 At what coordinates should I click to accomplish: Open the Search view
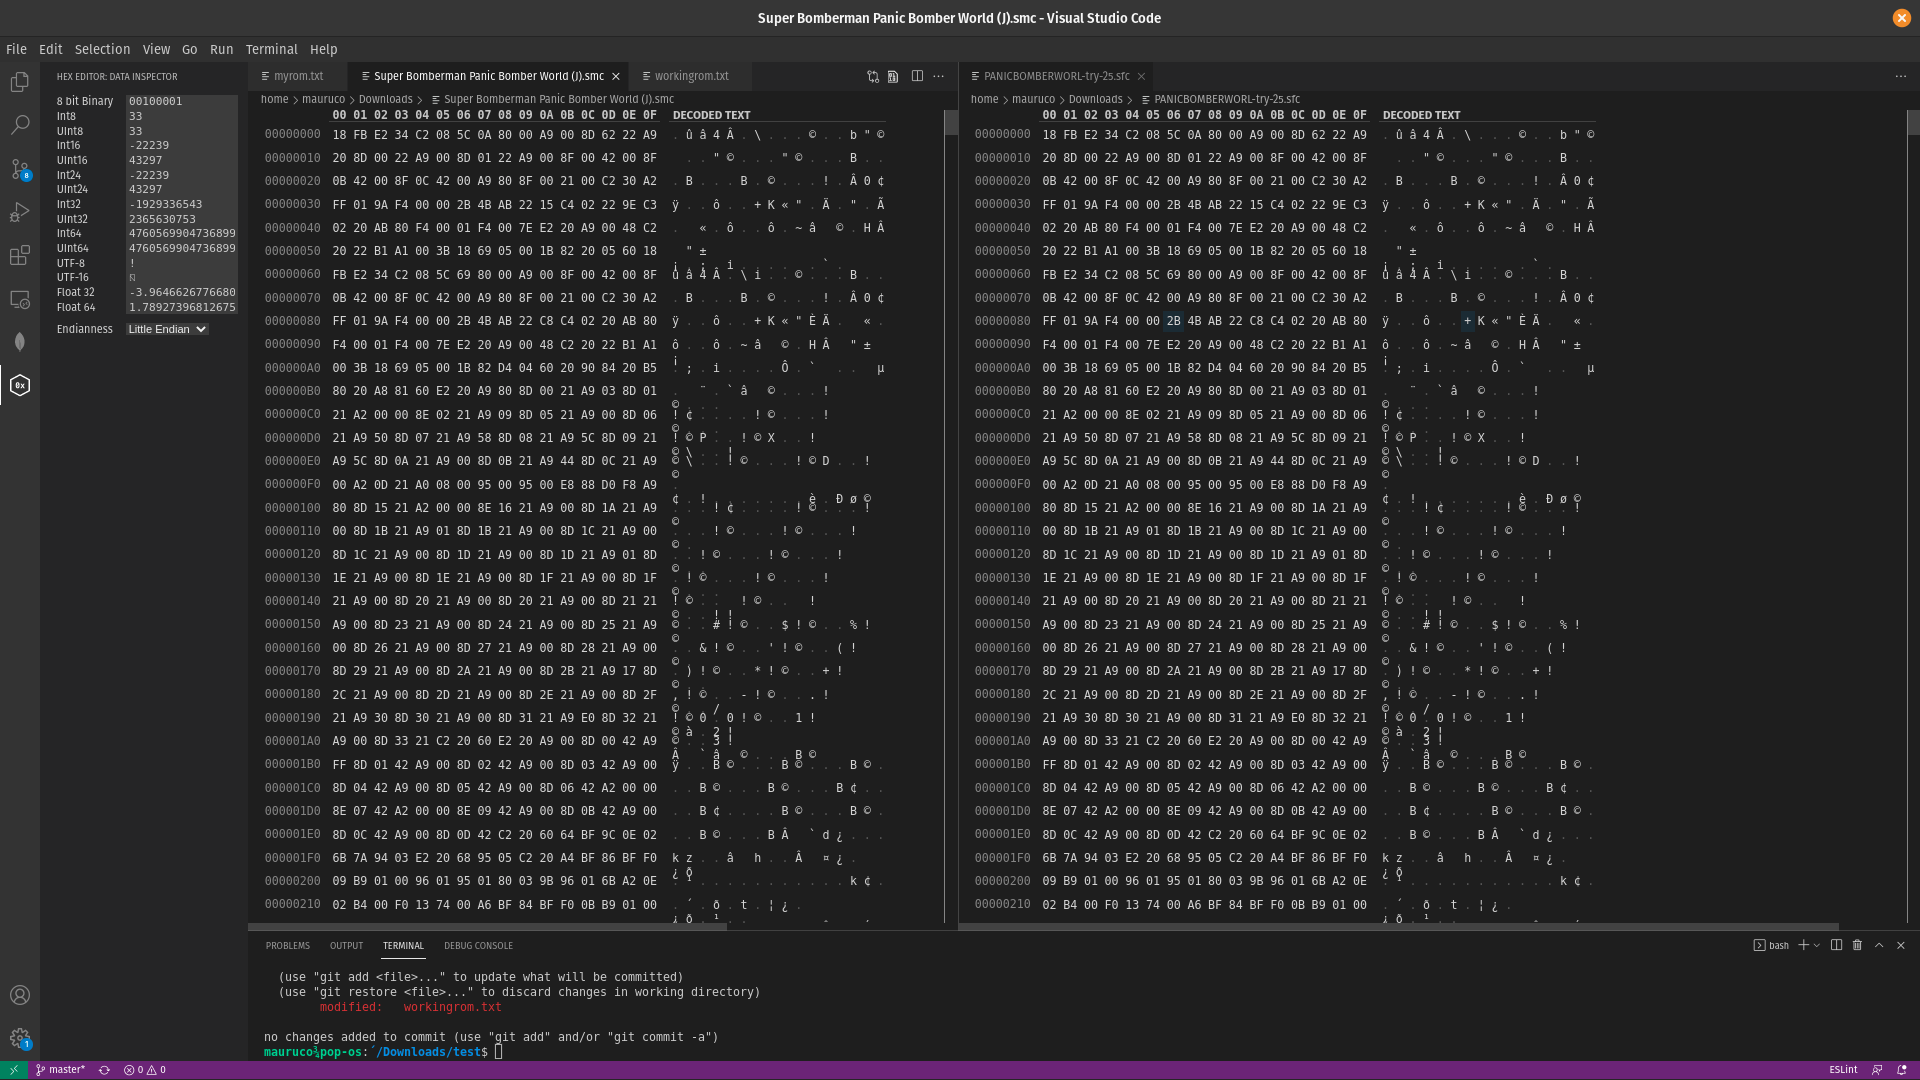point(20,125)
